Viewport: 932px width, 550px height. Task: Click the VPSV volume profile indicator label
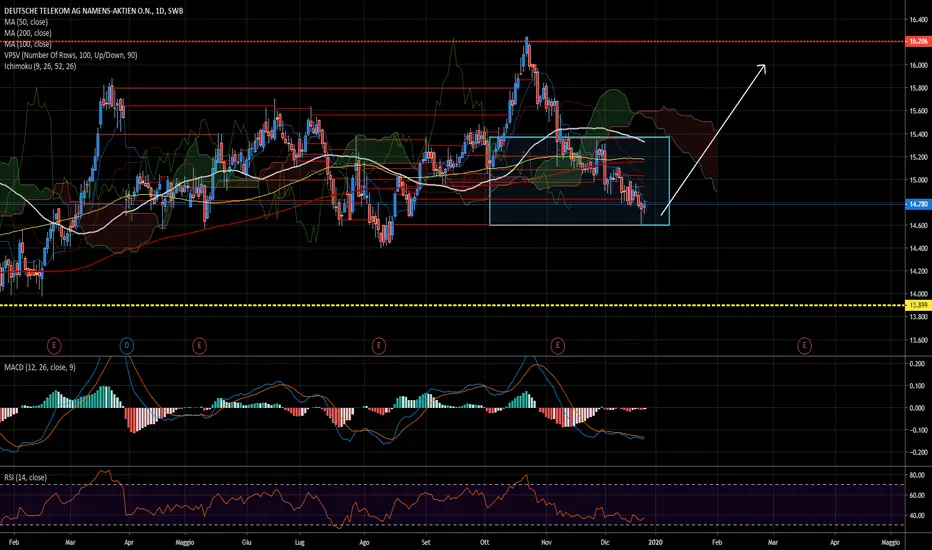71,55
